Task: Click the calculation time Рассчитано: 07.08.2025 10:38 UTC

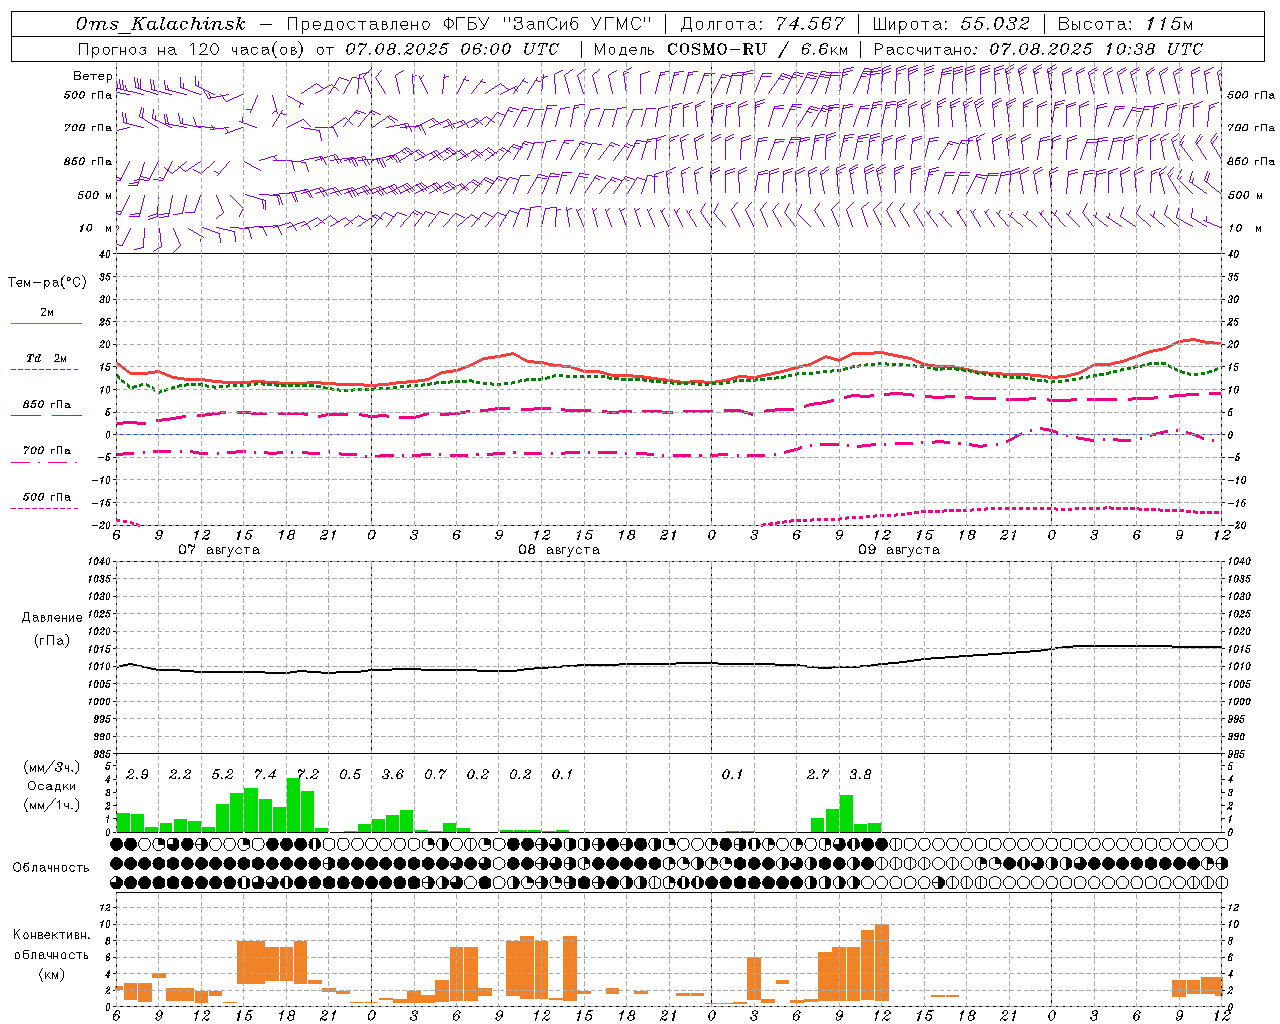Action: tap(1038, 49)
